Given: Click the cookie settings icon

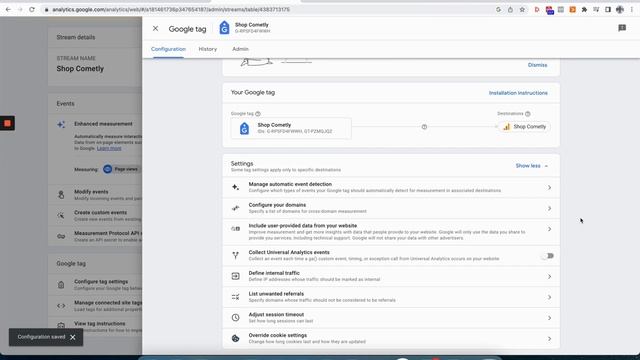Looking at the screenshot, I should pos(236,338).
